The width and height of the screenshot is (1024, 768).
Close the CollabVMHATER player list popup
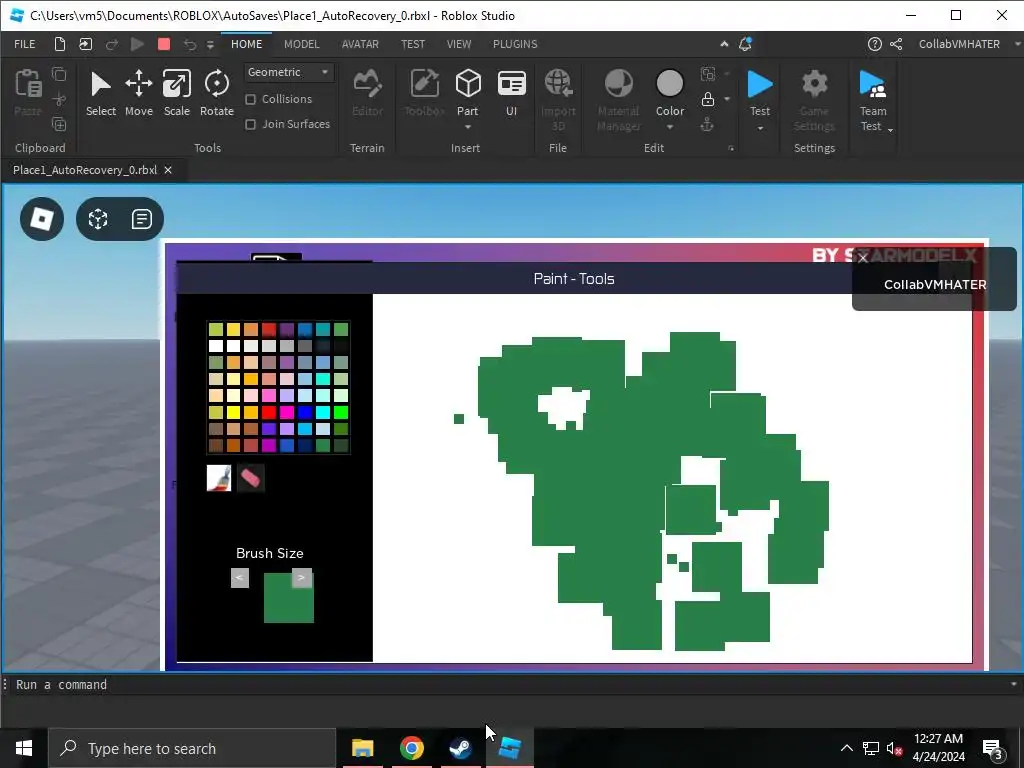863,258
